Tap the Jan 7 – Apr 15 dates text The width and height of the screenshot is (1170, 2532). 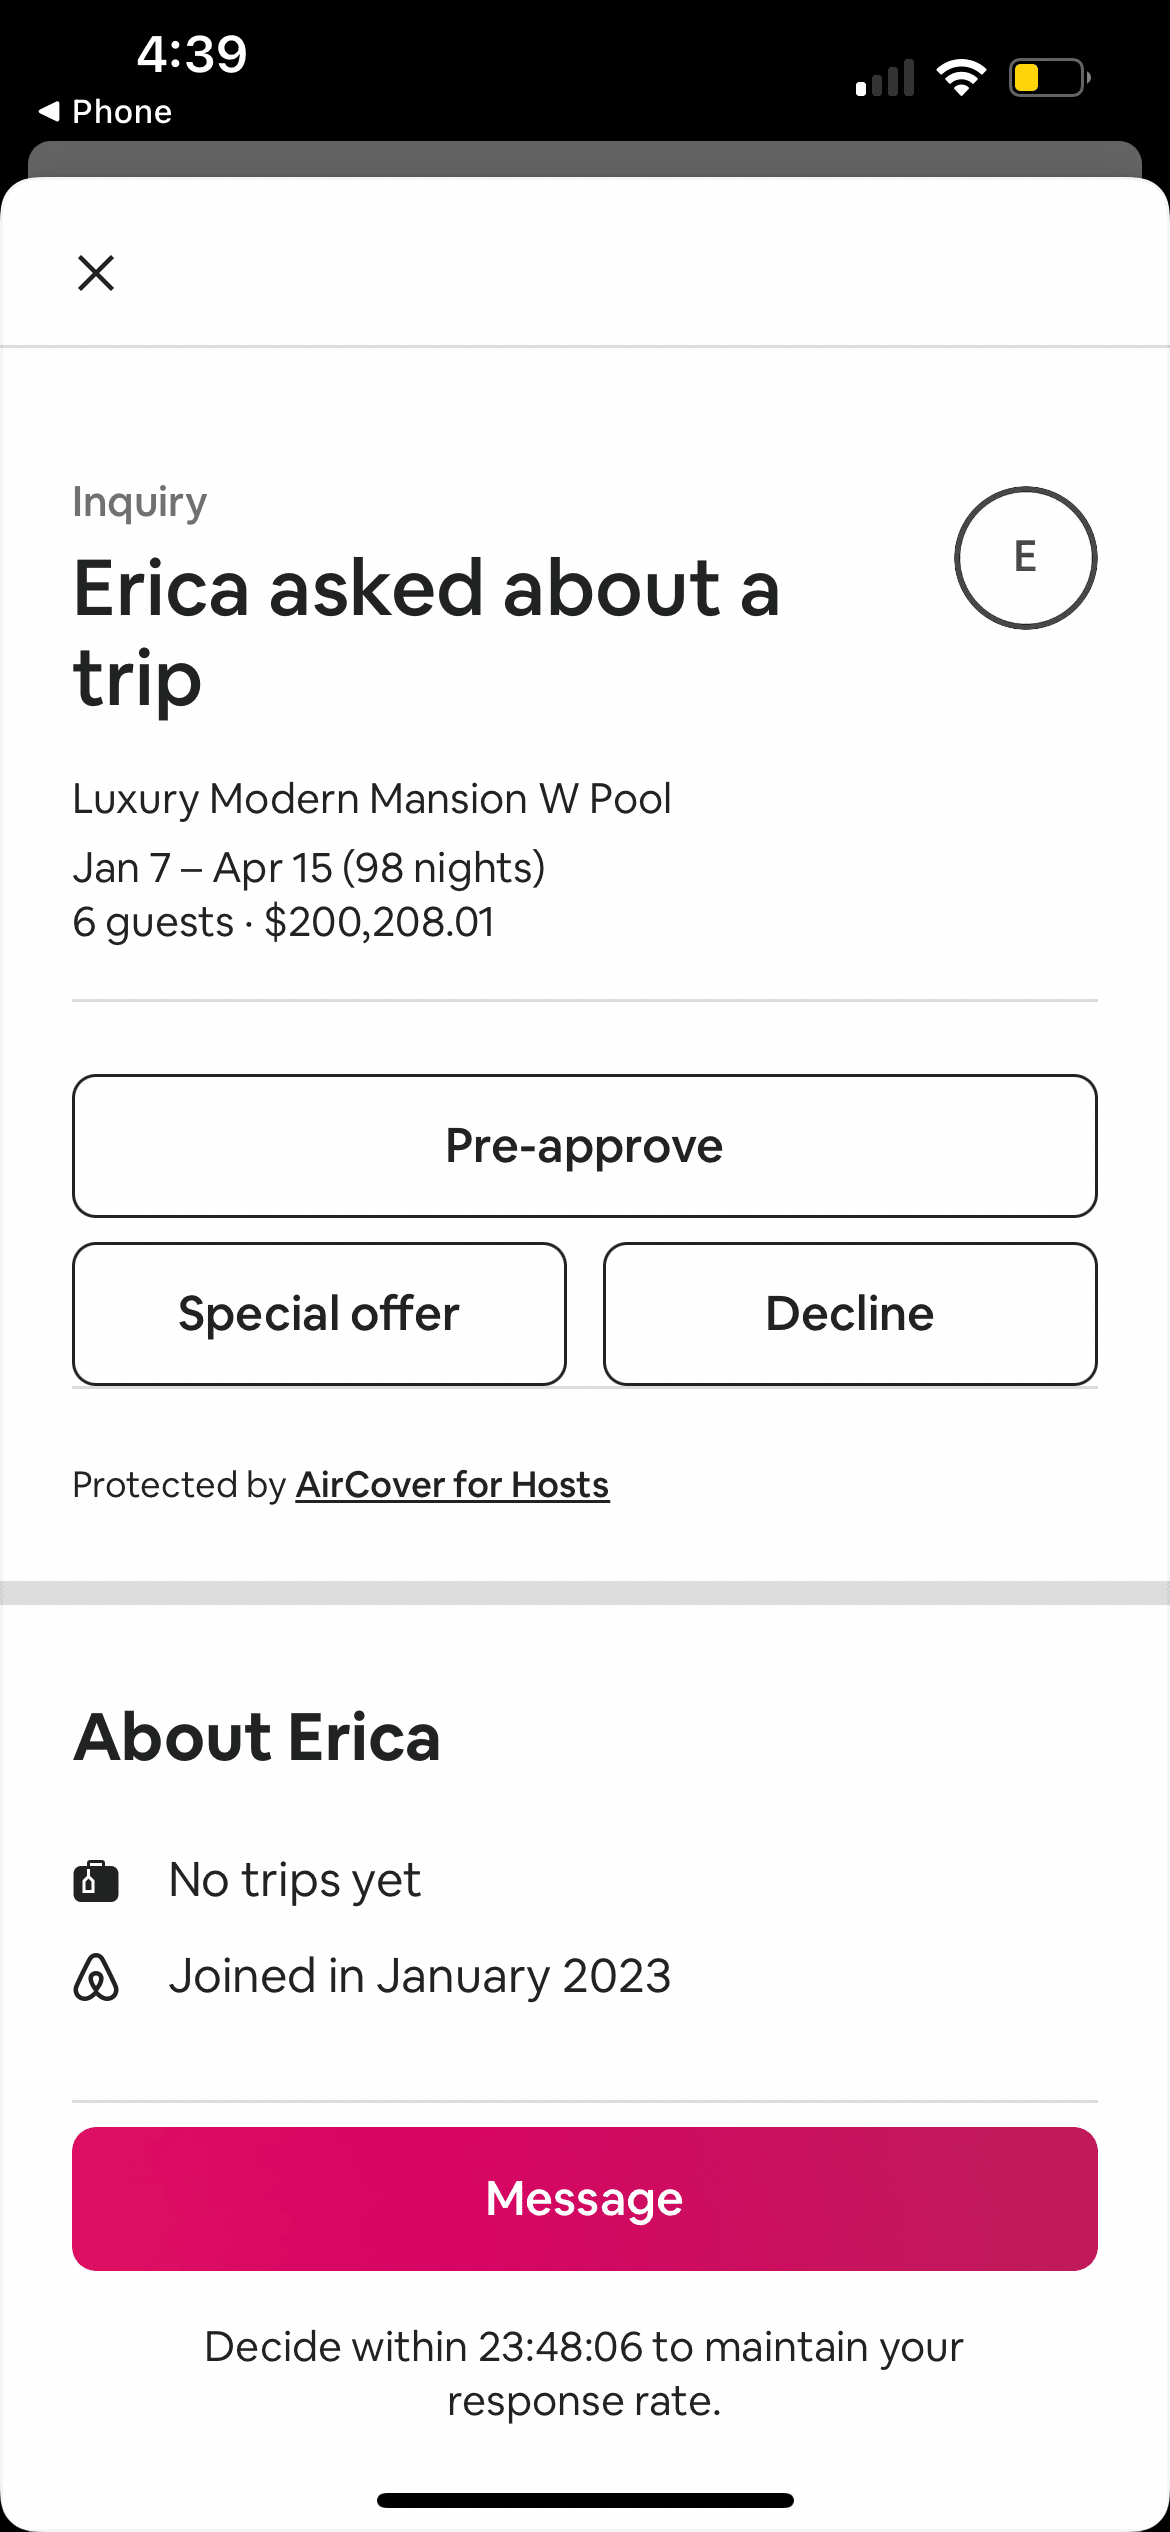point(308,868)
